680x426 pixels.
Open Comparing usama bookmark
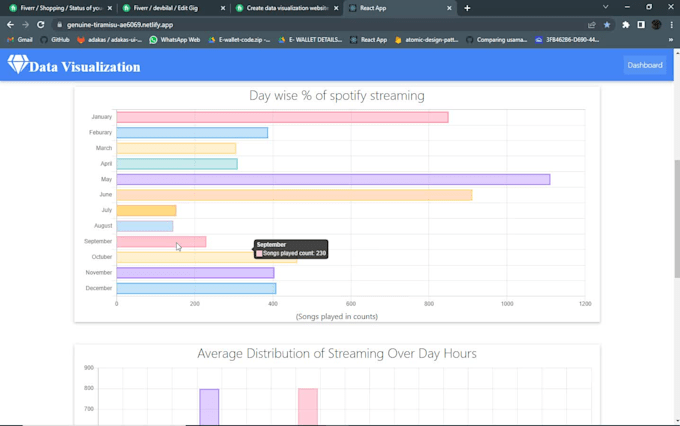(497, 39)
